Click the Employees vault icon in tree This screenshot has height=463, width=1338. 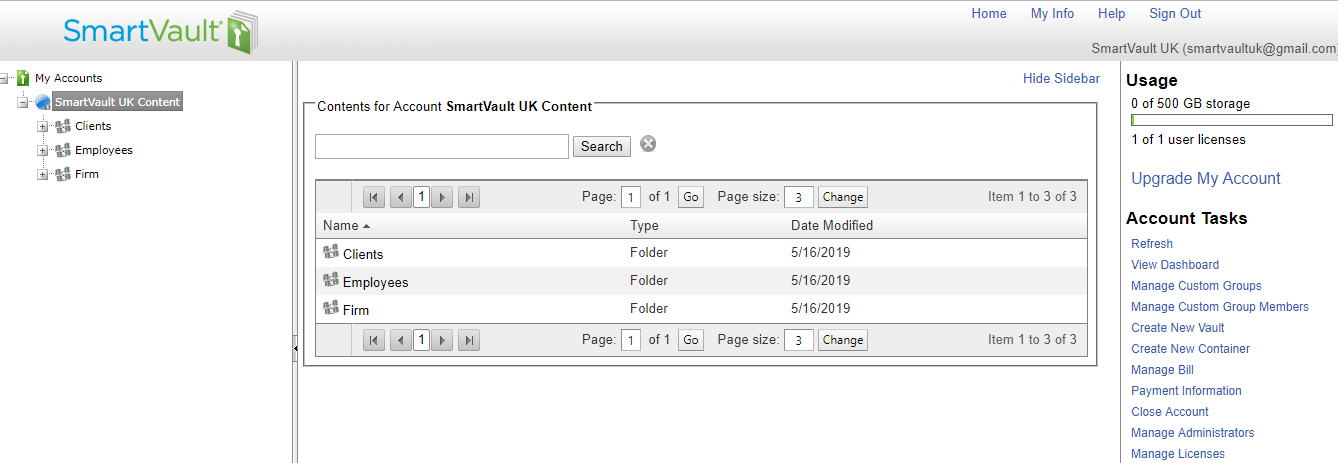[62, 150]
